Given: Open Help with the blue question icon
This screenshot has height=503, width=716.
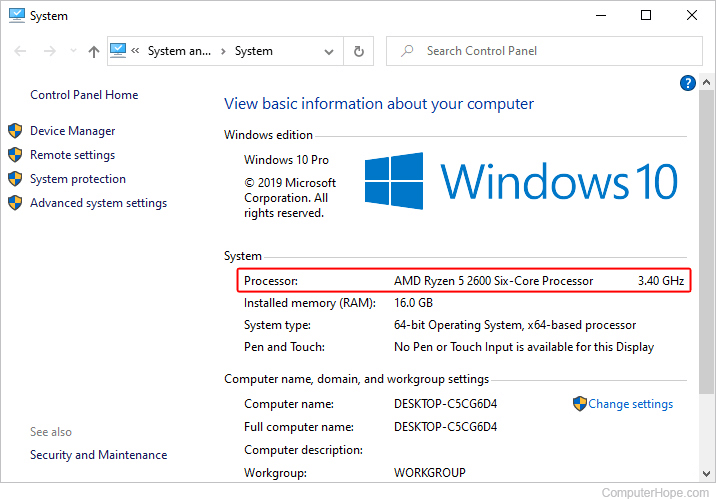Looking at the screenshot, I should point(688,83).
